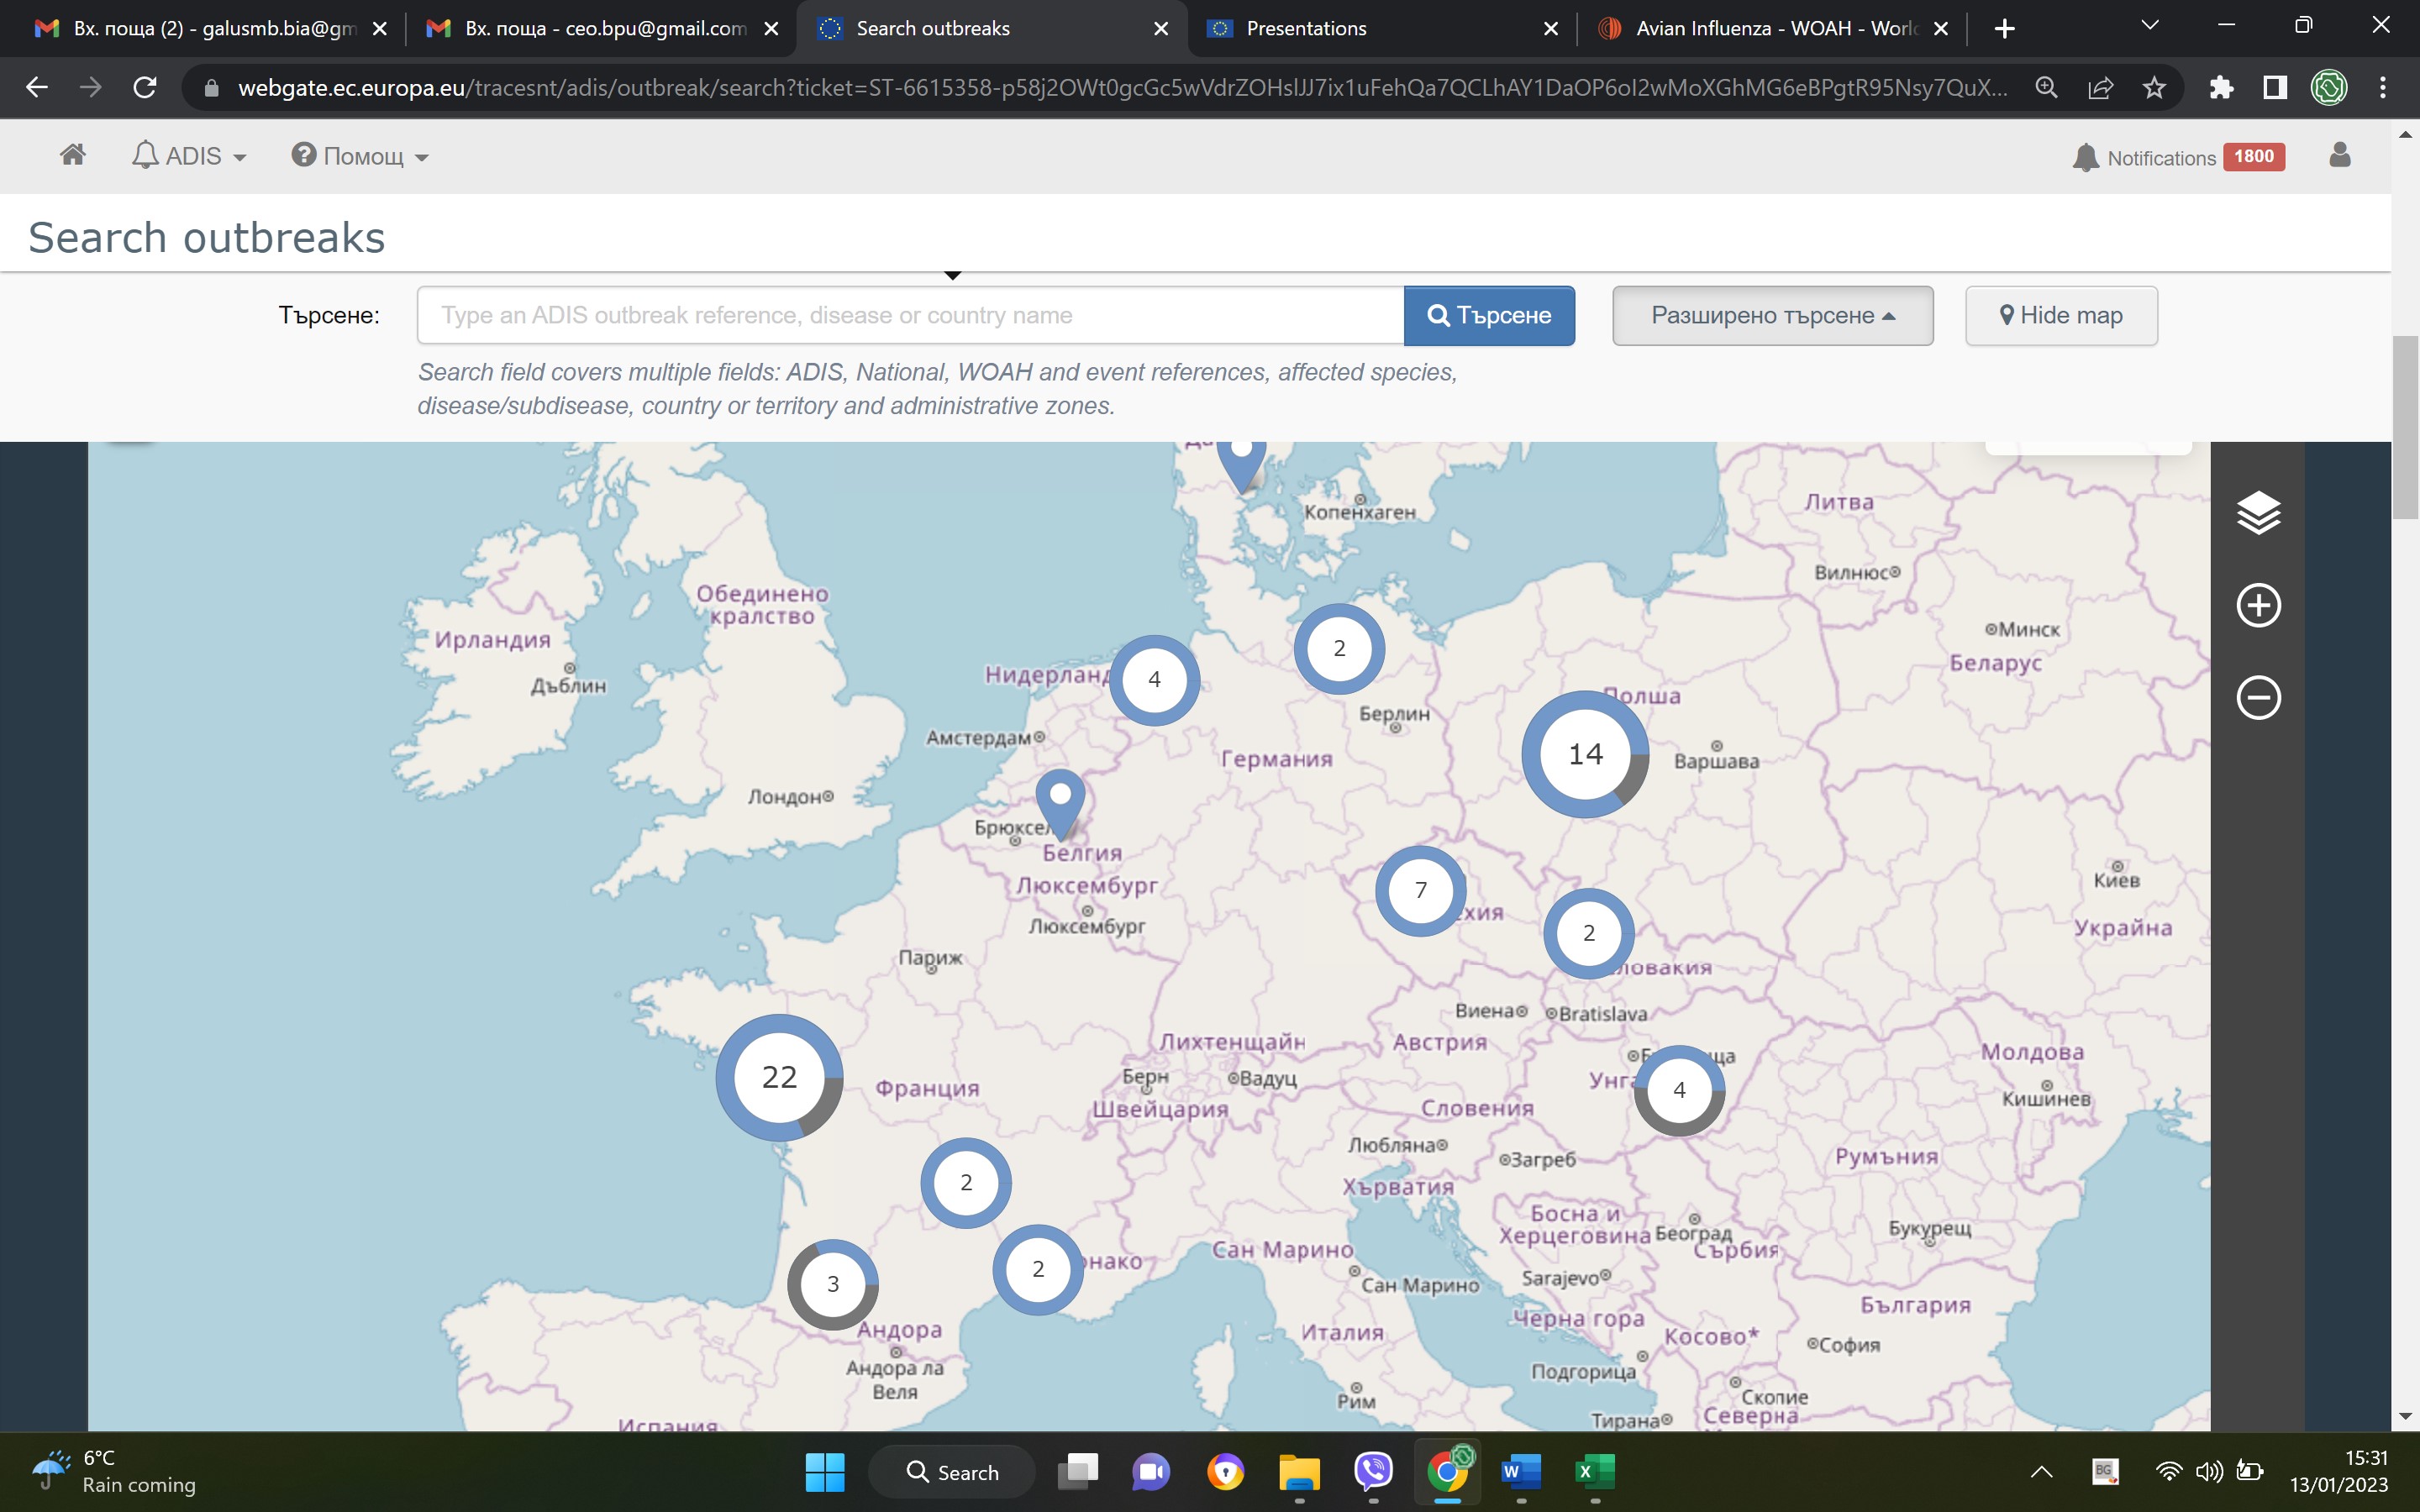
Task: Select the outbreak pin near Brussels
Action: tap(1061, 803)
